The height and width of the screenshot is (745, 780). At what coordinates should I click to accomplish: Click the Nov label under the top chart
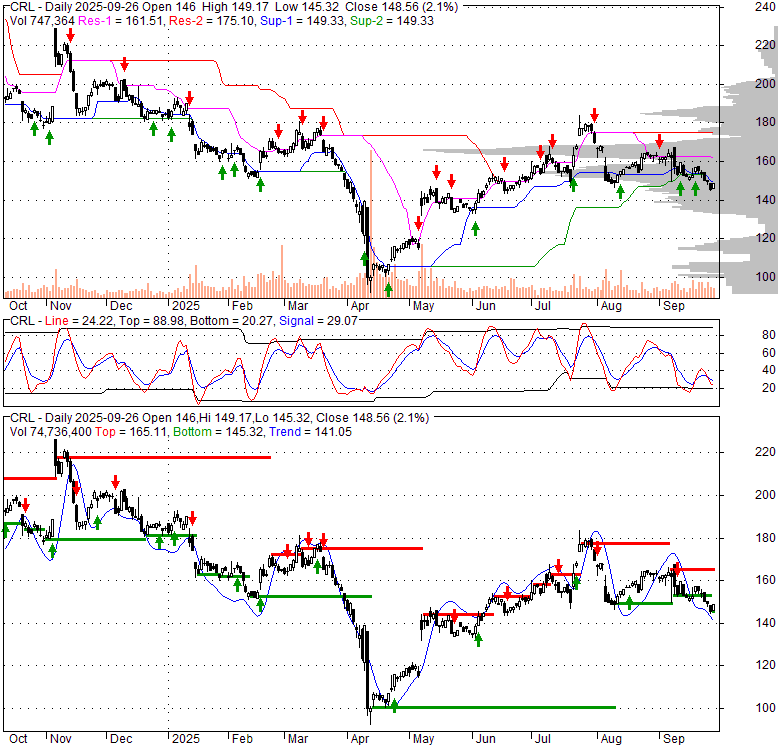point(61,305)
